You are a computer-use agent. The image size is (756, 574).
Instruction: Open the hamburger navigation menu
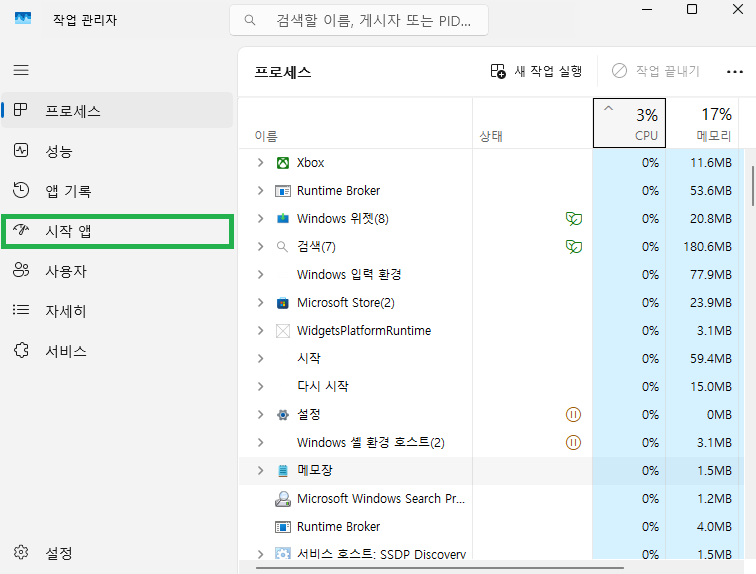point(21,70)
